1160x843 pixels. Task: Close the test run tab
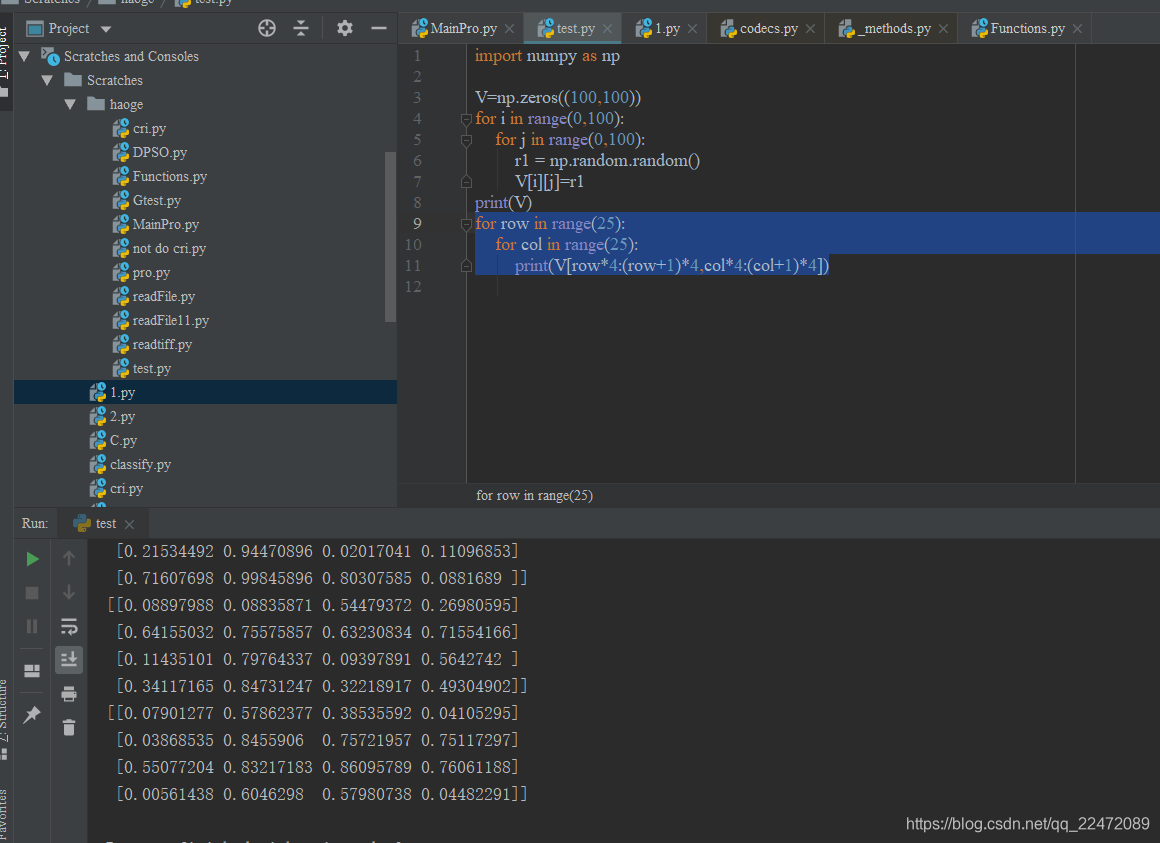(129, 524)
